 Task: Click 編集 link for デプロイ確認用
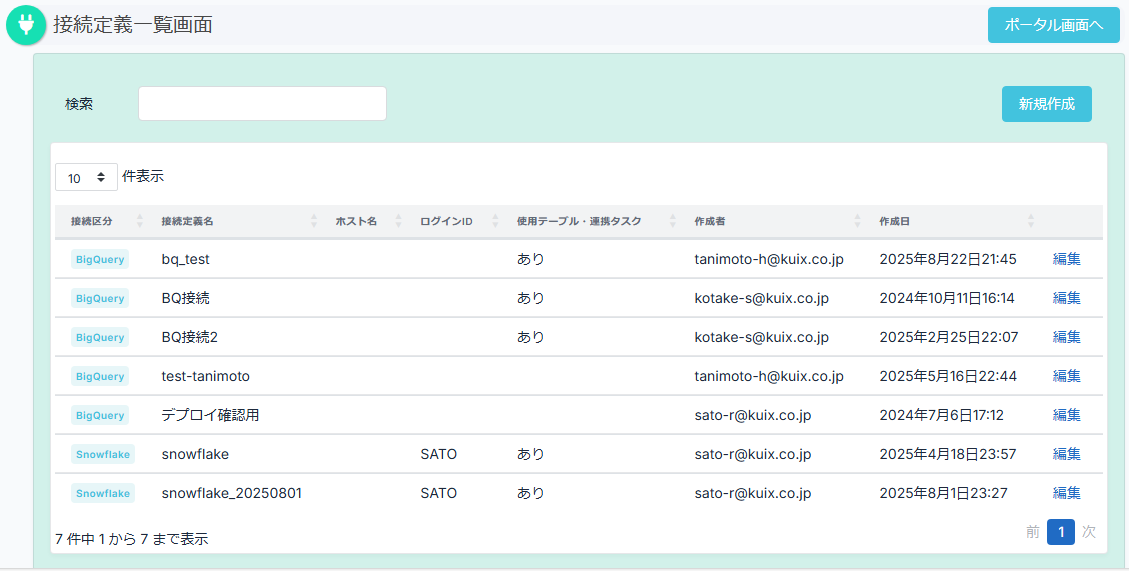tap(1066, 415)
